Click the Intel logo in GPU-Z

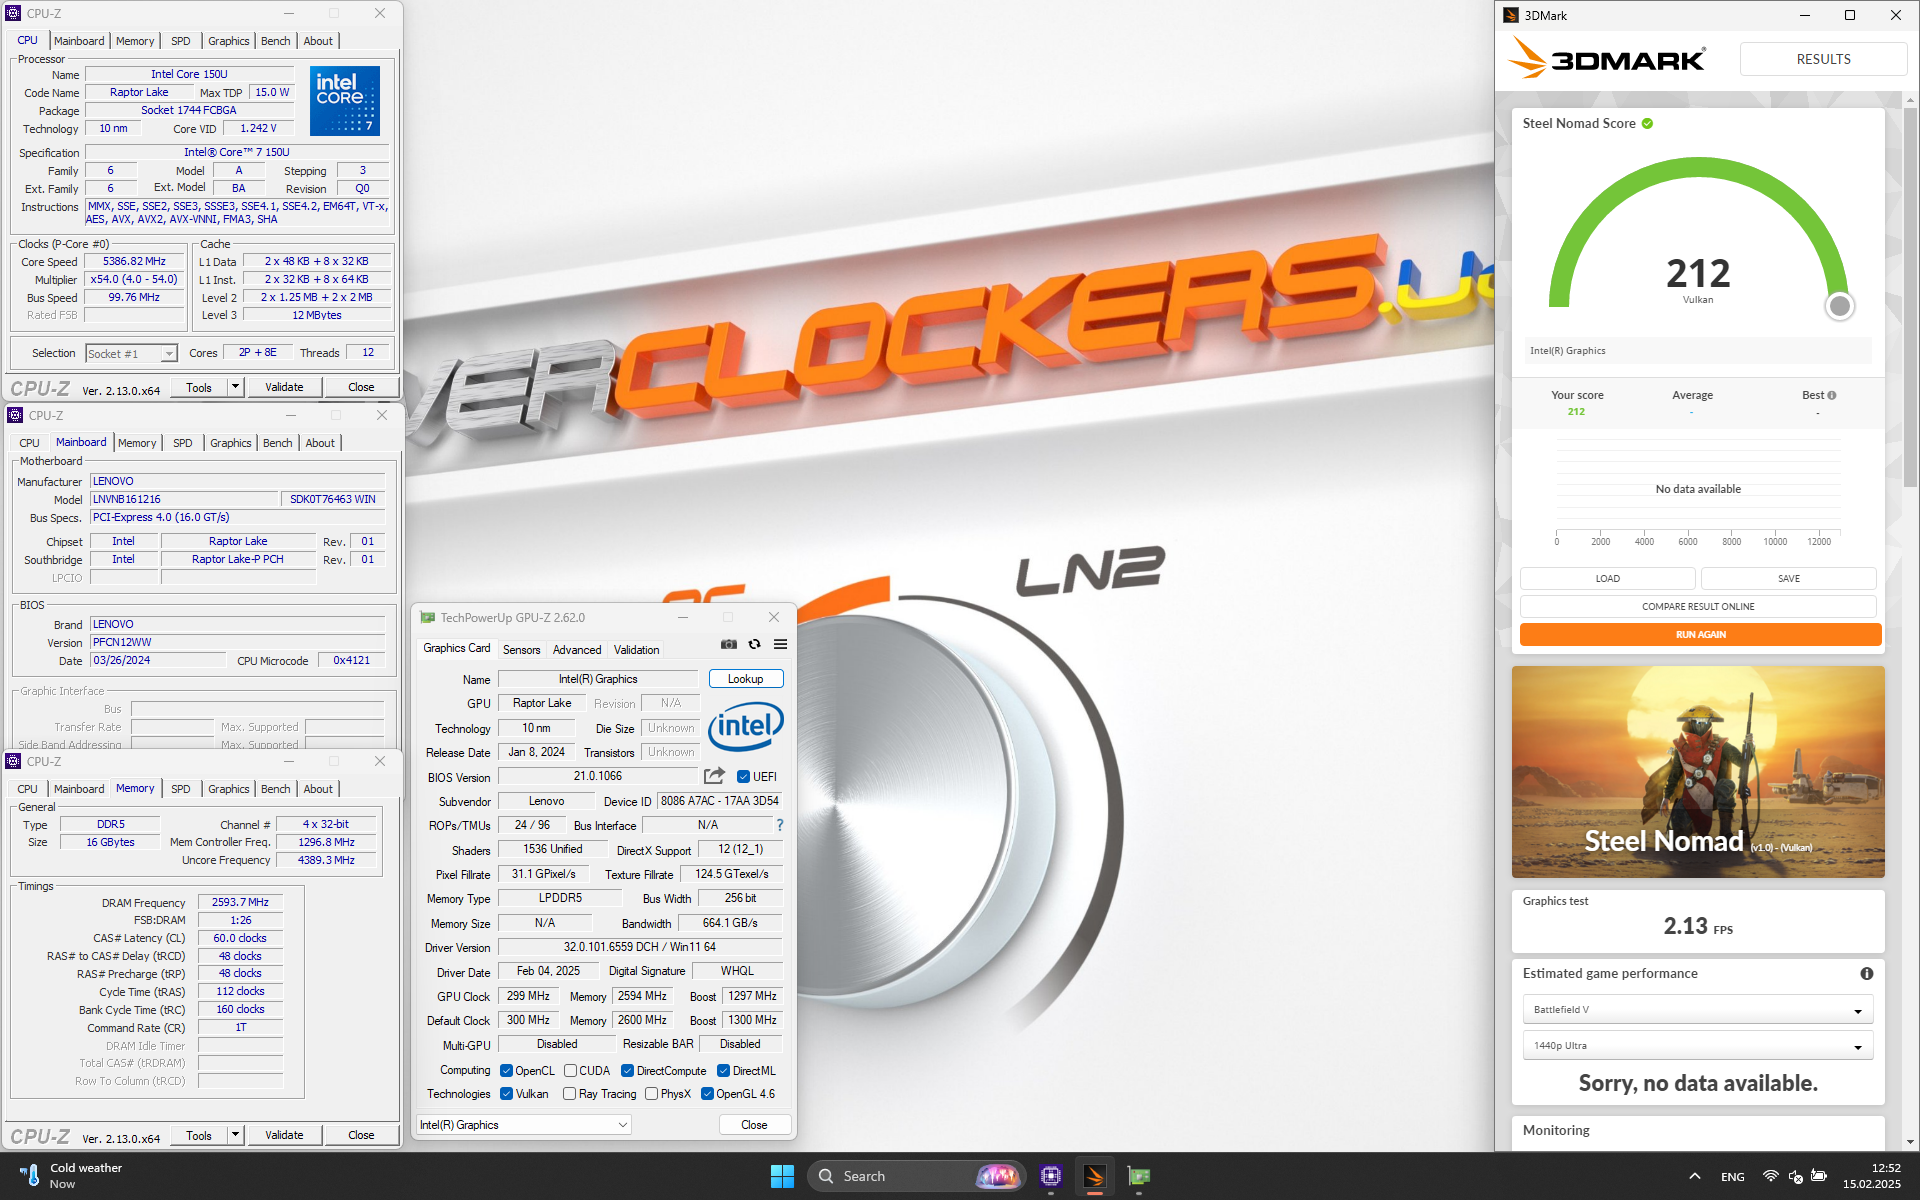[746, 727]
